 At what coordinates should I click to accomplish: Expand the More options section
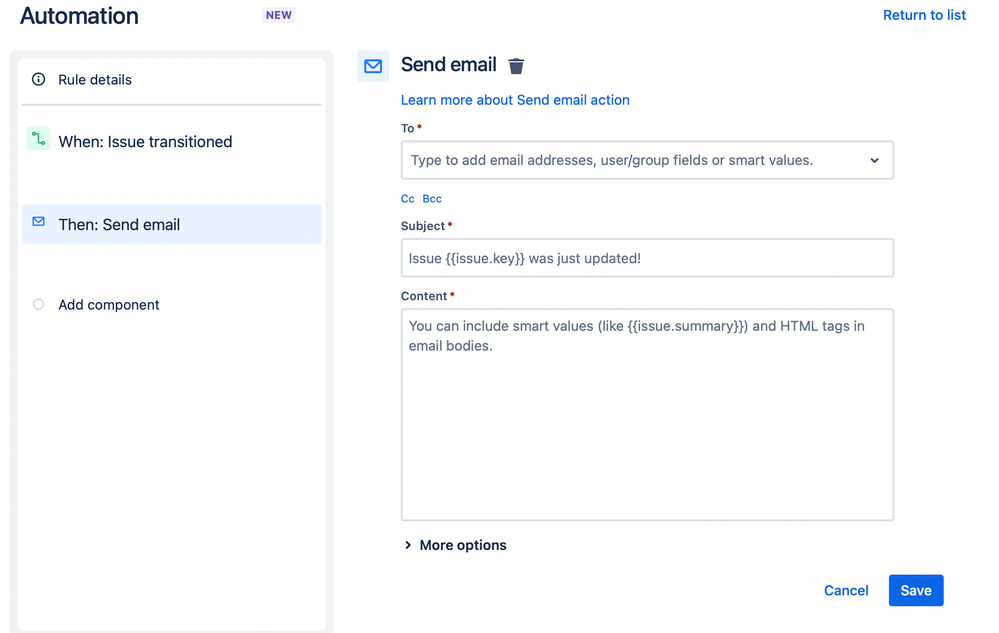coord(456,545)
